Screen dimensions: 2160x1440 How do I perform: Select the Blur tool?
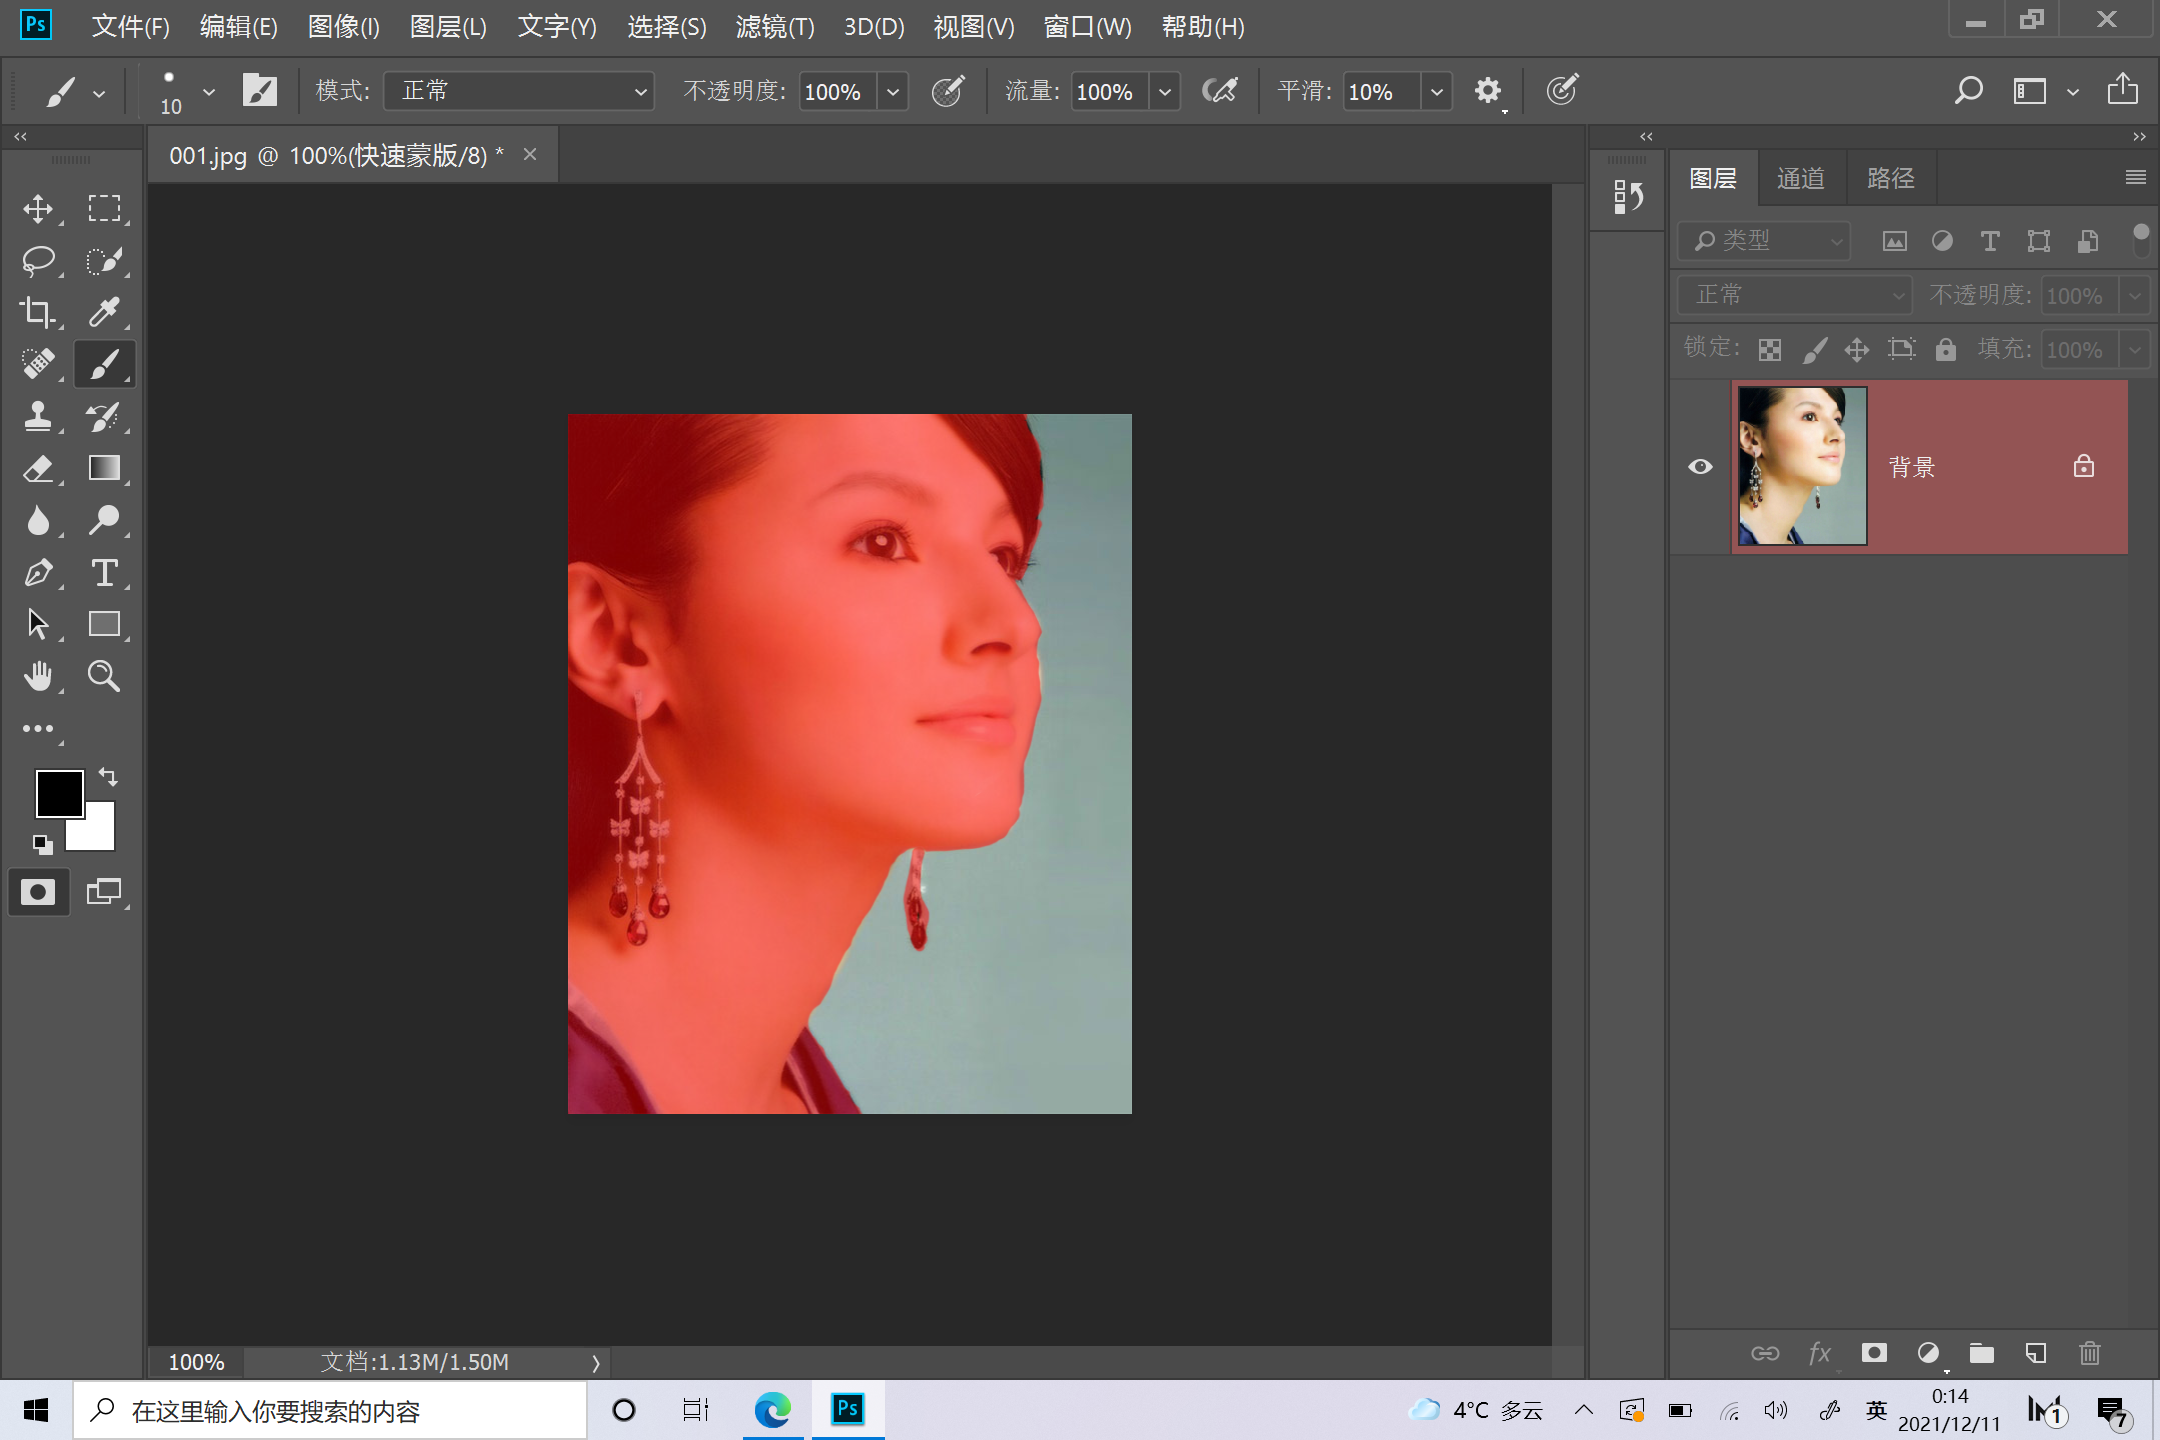click(38, 520)
